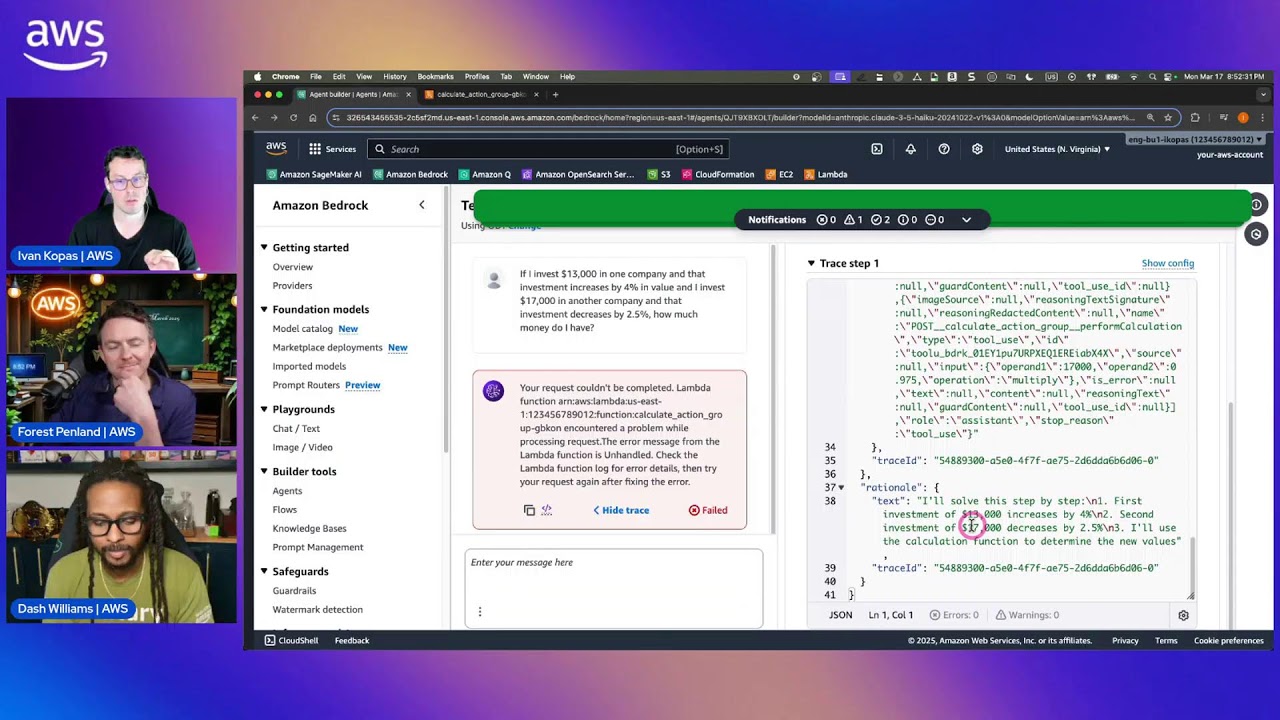
Task: Bookmark this page with the star icon
Action: pos(1168,117)
